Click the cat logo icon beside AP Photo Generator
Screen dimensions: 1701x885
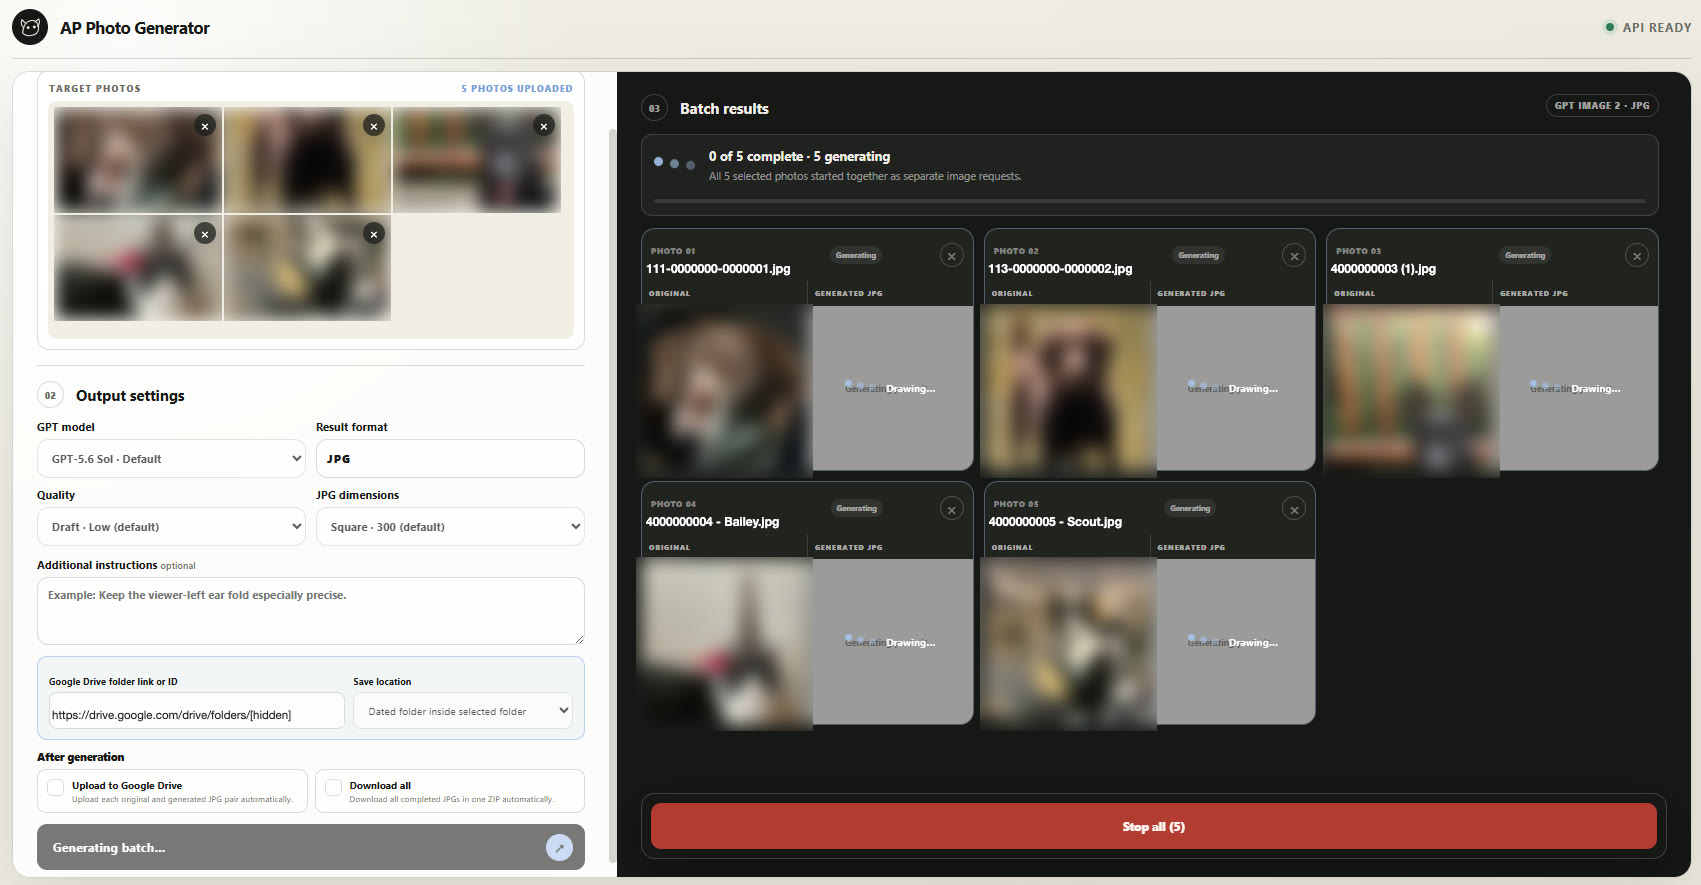[30, 27]
